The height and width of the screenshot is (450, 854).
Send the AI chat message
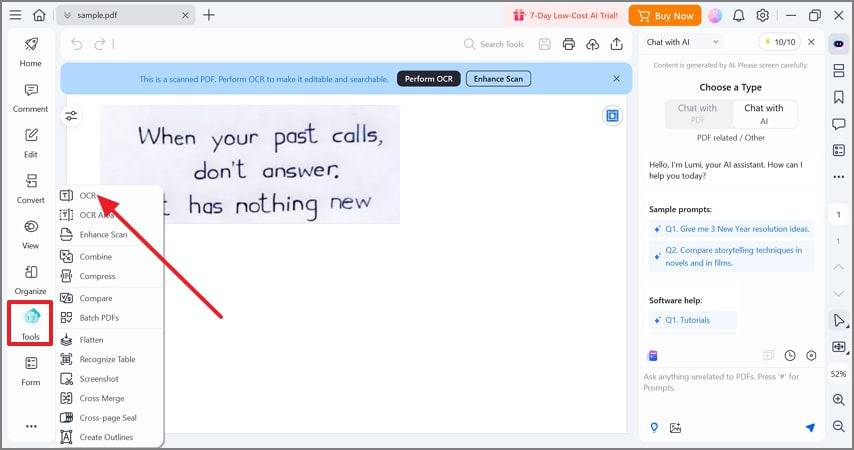coord(810,428)
